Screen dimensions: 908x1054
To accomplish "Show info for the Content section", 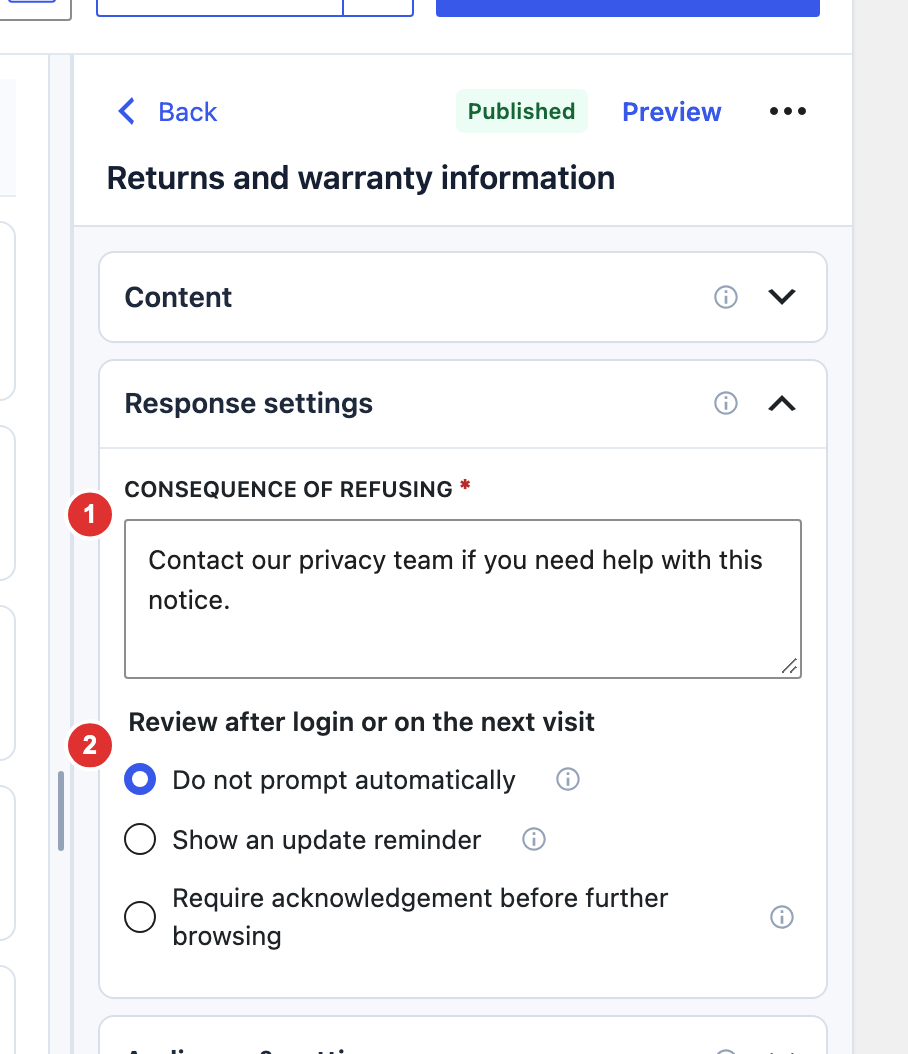I will tap(725, 296).
